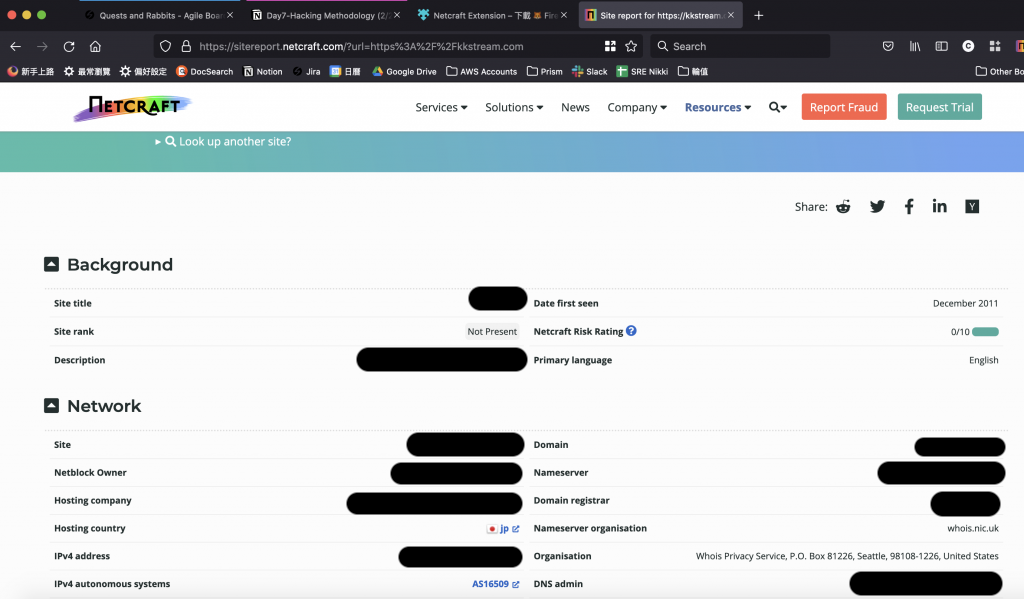This screenshot has width=1024, height=599.
Task: Open the QR grid icon in address bar
Action: tap(610, 46)
